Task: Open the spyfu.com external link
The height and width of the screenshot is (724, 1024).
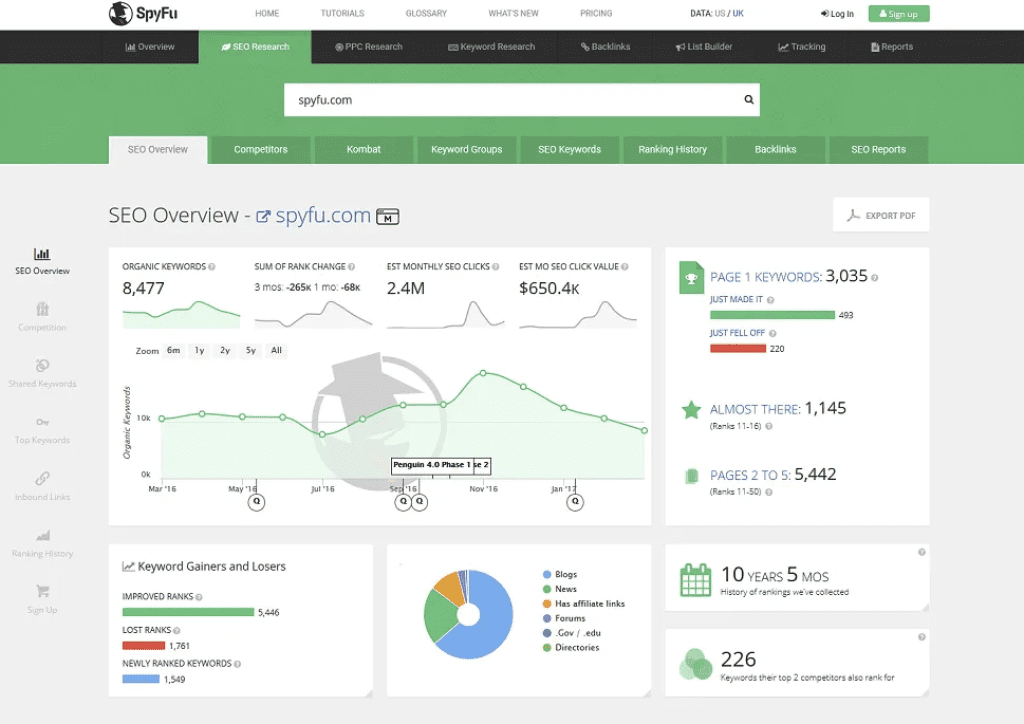Action: 263,216
